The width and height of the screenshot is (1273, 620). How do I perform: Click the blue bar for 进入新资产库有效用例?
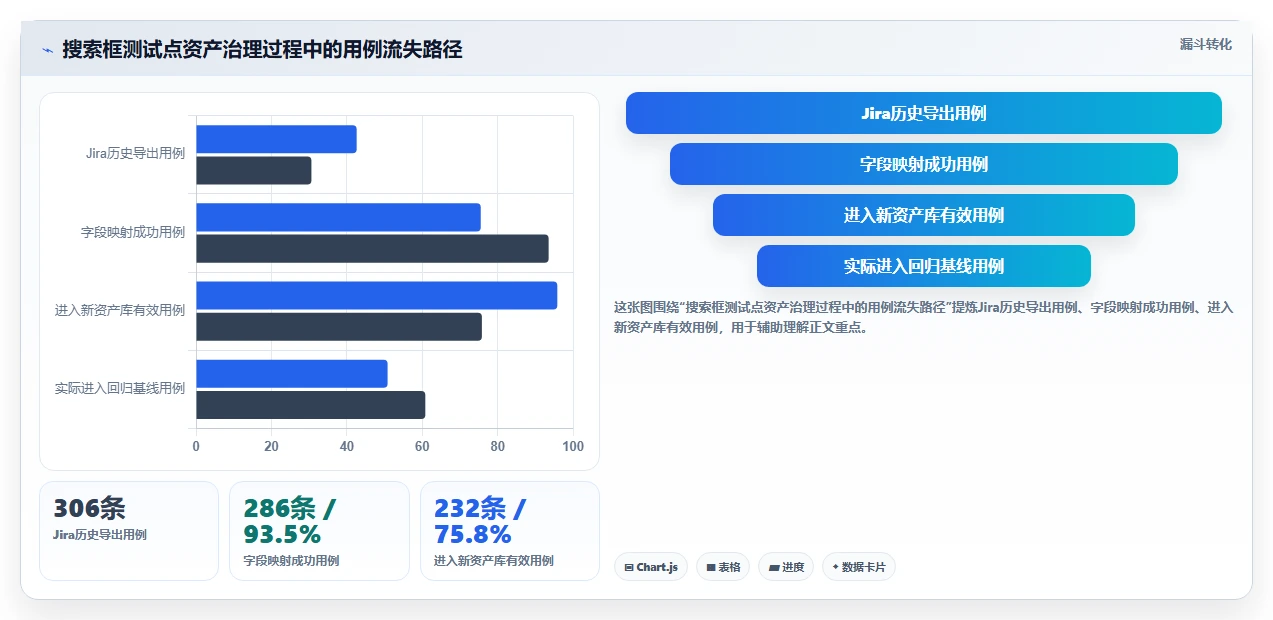click(377, 295)
